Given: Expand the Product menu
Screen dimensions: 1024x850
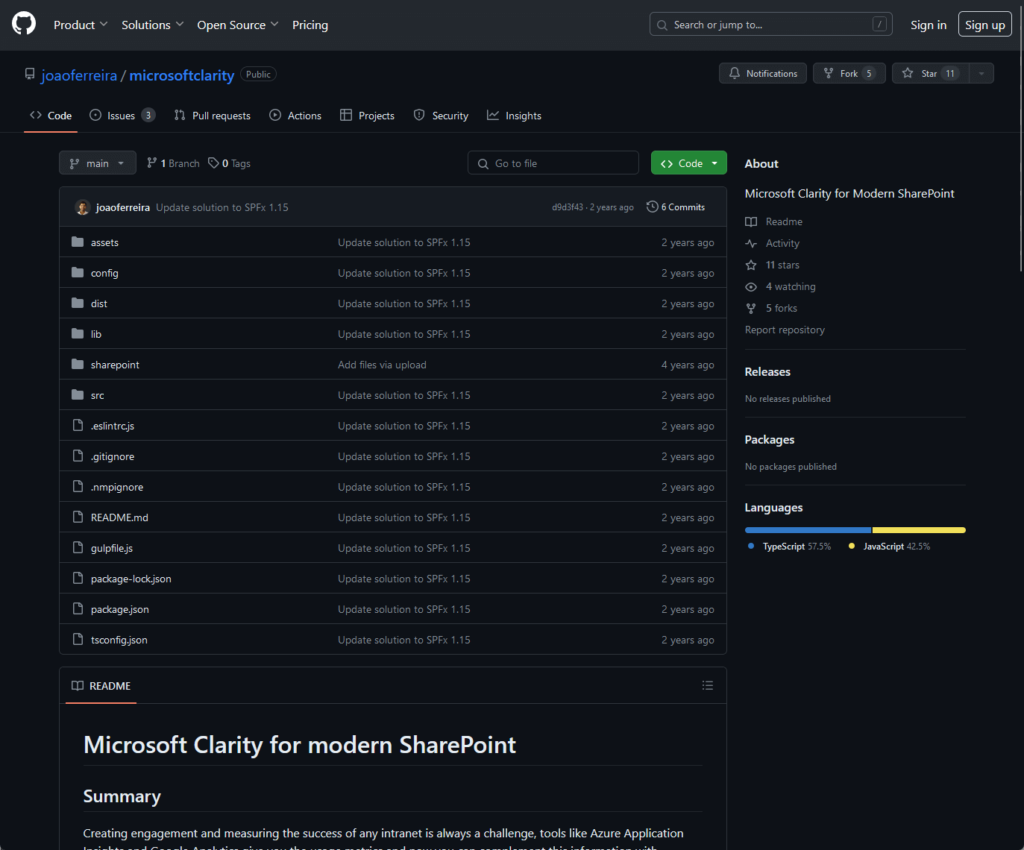Looking at the screenshot, I should [x=80, y=25].
